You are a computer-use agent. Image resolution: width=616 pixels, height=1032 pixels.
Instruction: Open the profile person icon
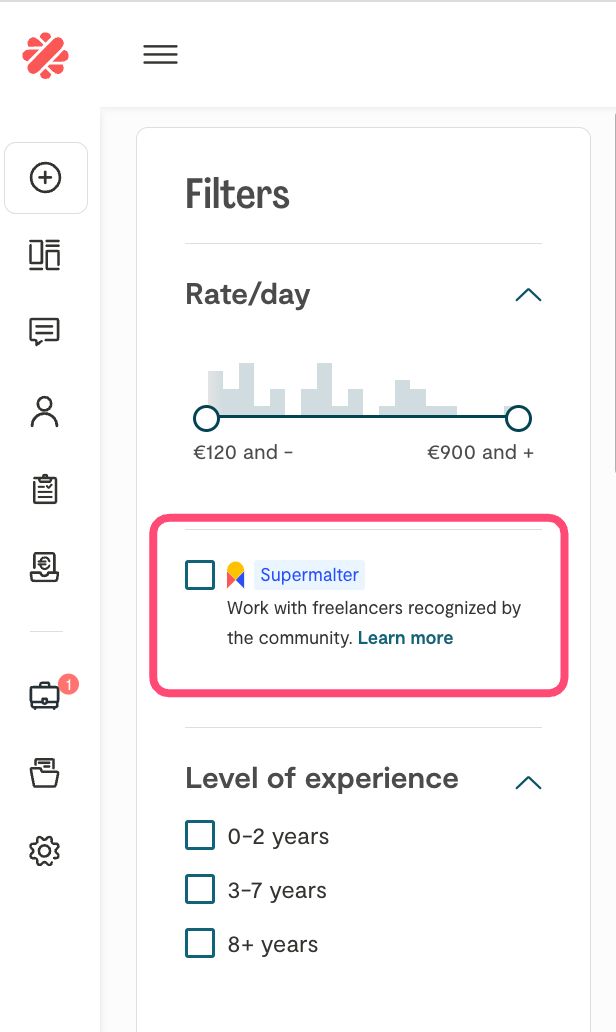point(45,411)
